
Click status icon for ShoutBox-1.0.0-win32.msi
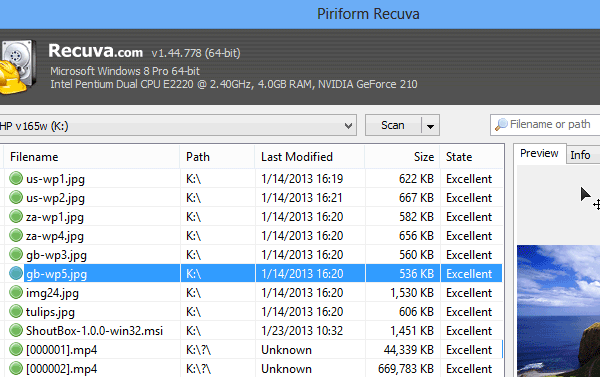coord(16,330)
